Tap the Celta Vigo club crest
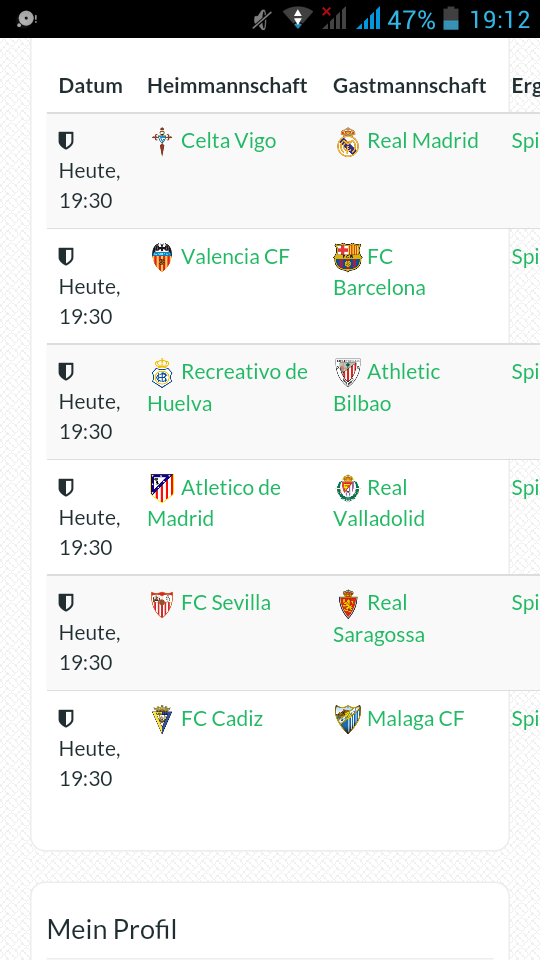540x960 pixels. coord(162,141)
